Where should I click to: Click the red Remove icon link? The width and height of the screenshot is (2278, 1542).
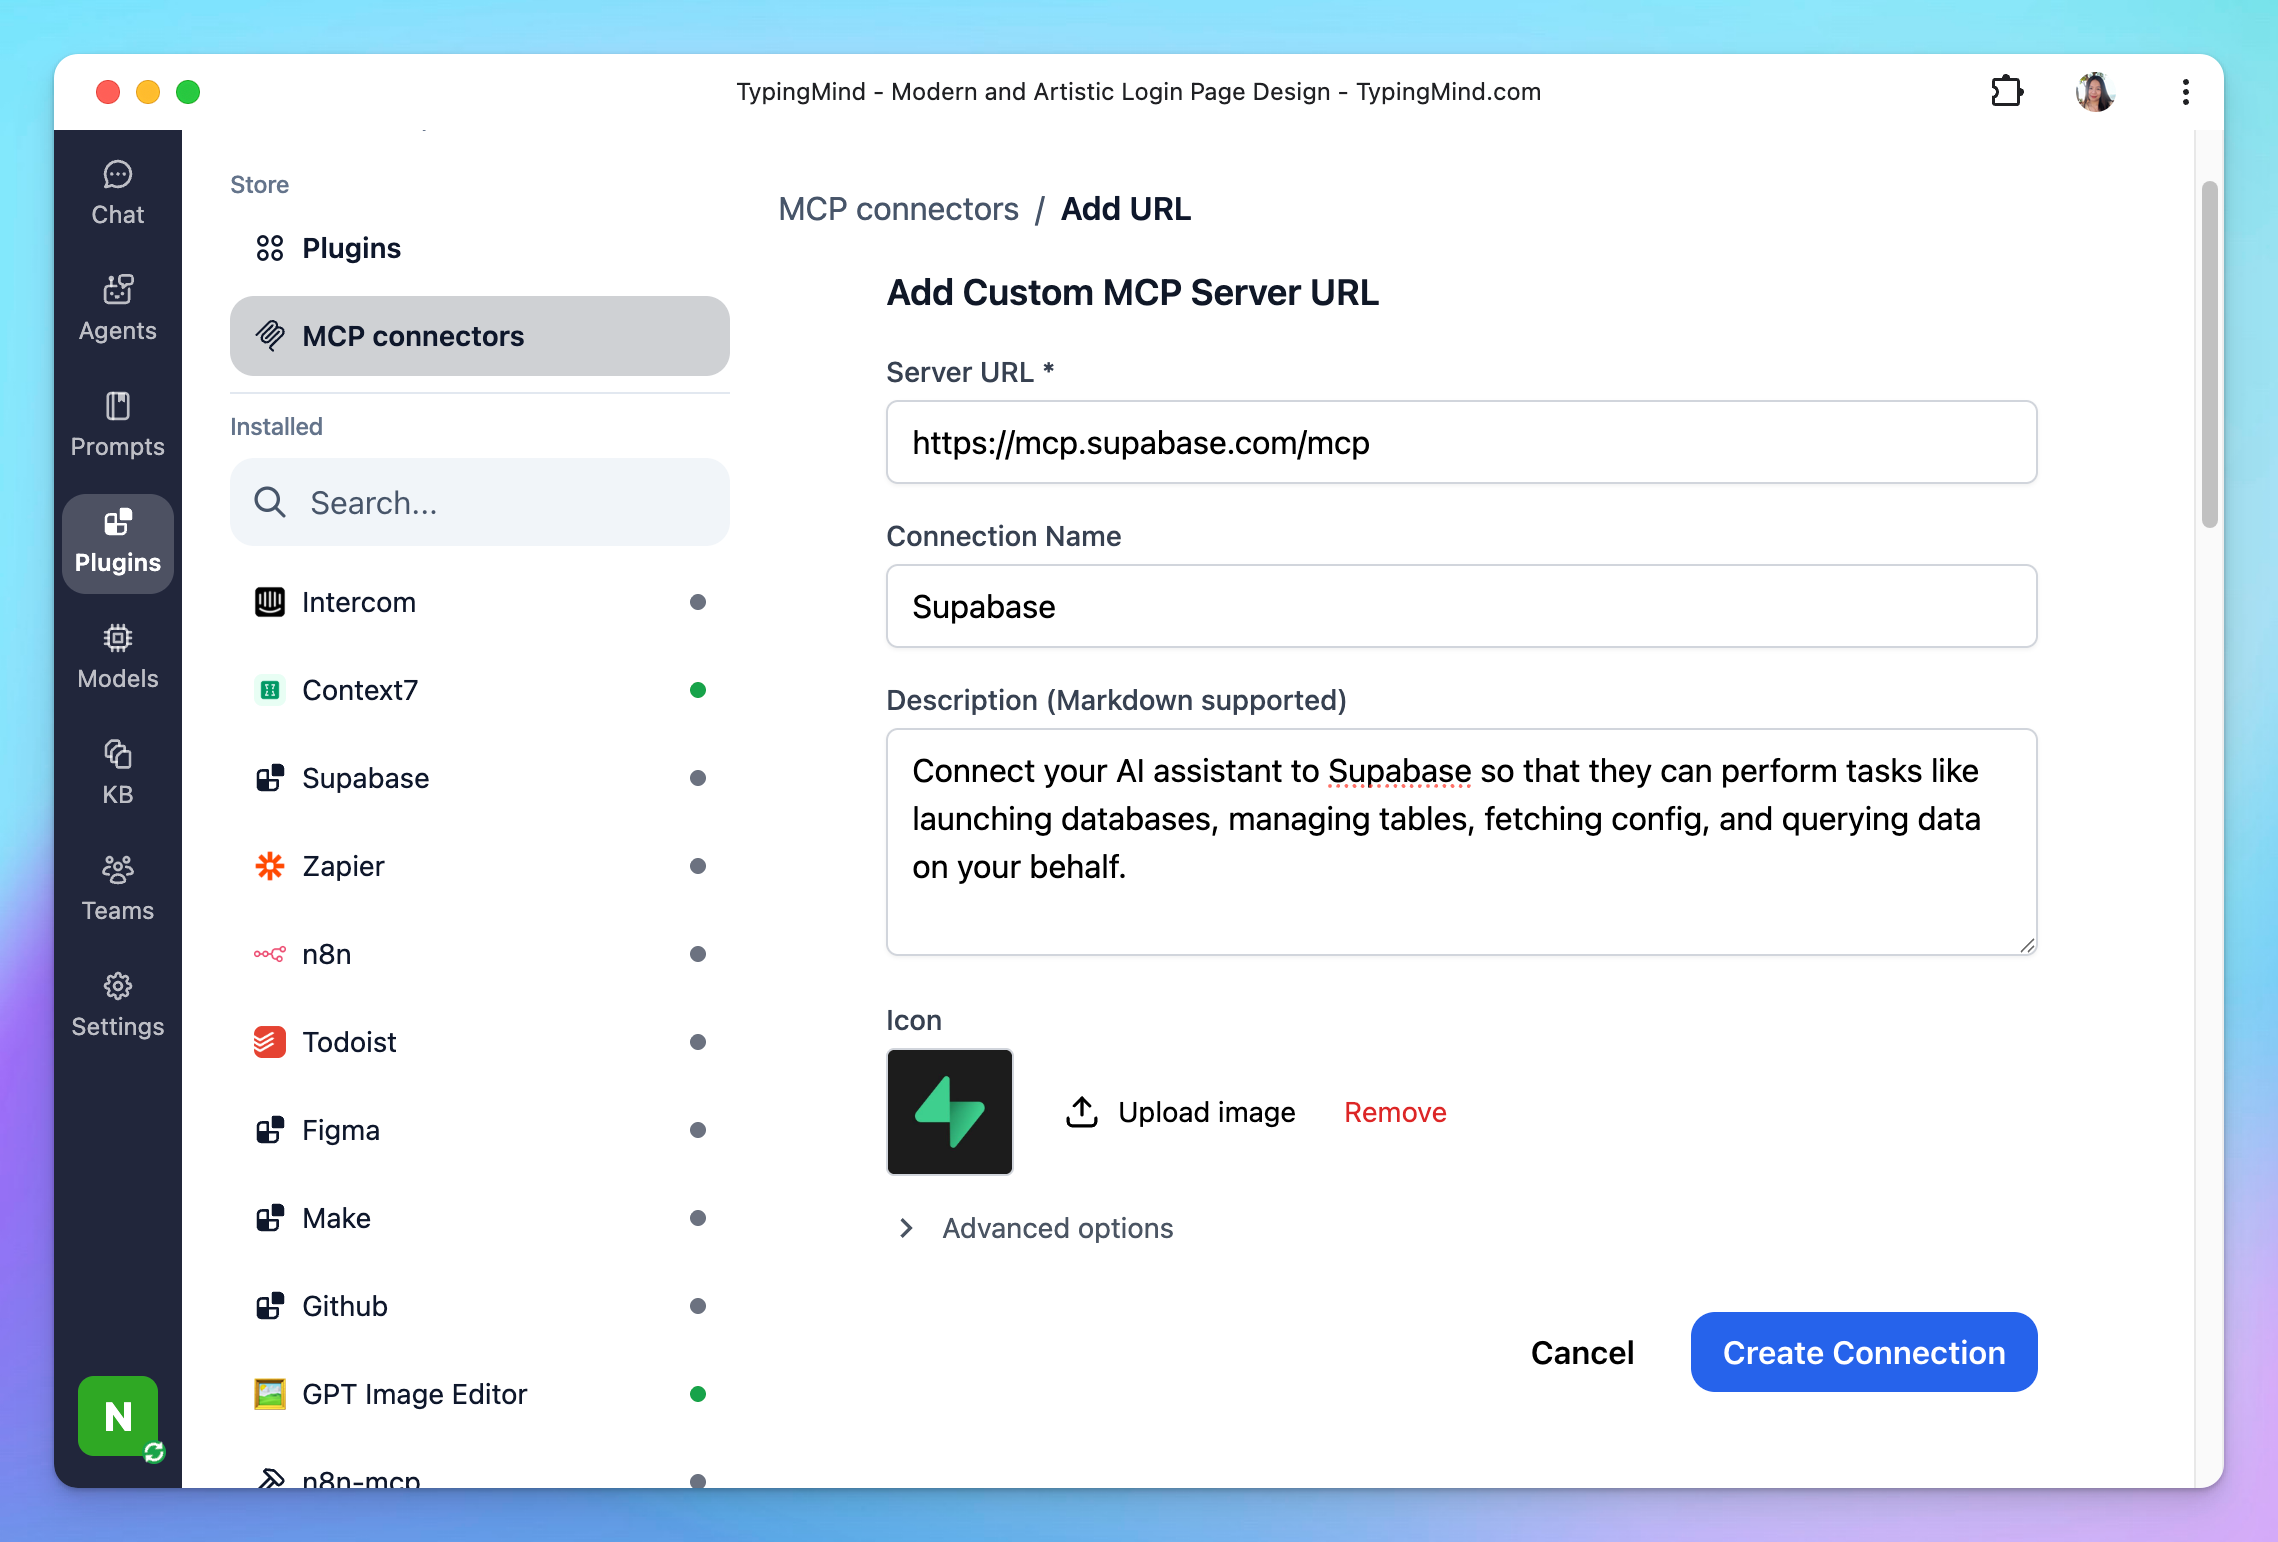click(x=1395, y=1112)
